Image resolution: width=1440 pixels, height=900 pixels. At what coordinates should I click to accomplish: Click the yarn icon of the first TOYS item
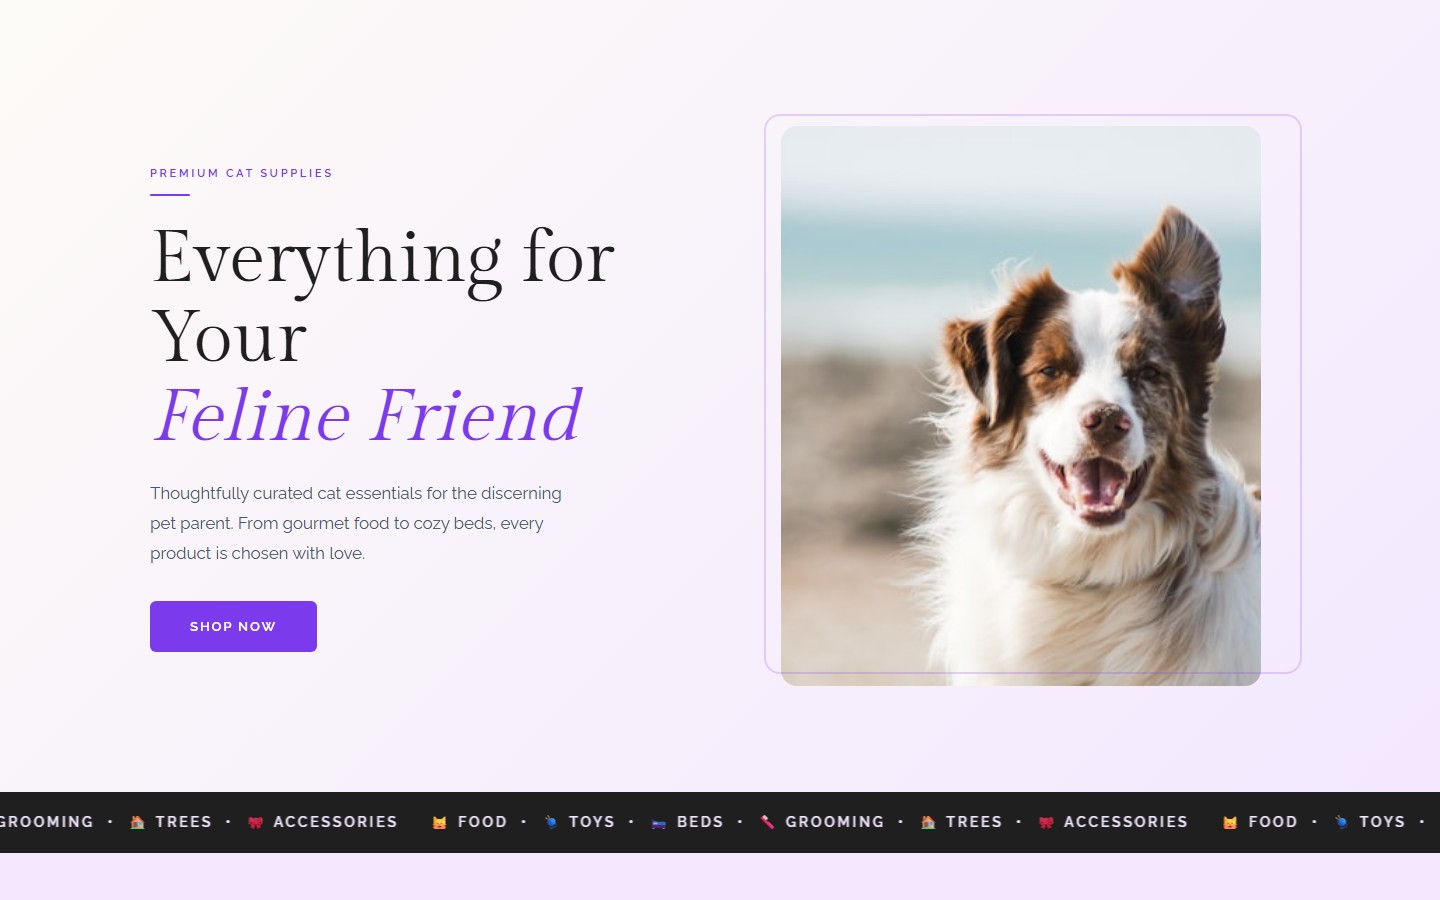(x=551, y=822)
